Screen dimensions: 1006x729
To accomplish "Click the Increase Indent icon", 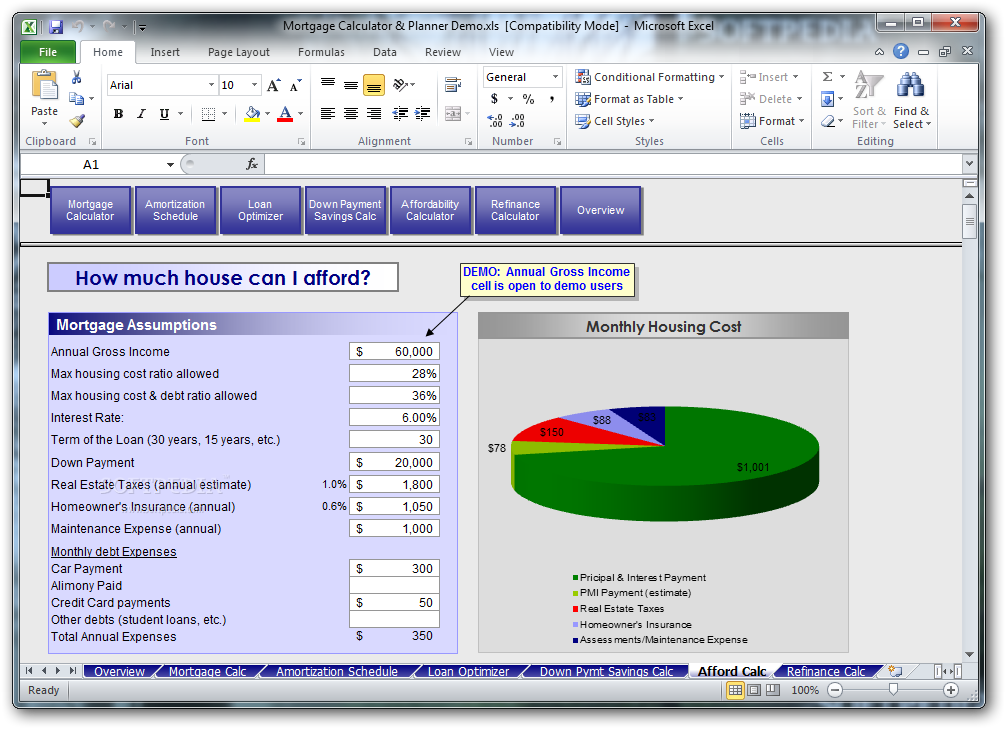I will click(x=422, y=114).
